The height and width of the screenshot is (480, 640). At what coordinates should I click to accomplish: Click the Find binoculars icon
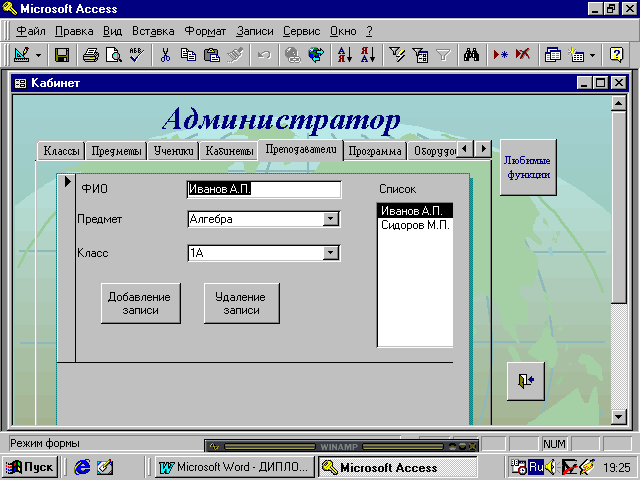[x=474, y=55]
